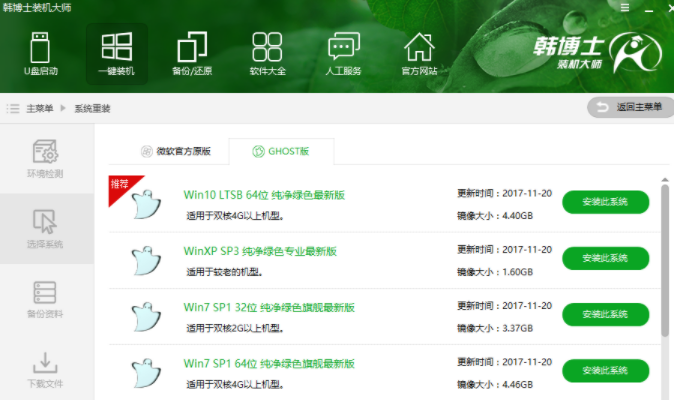
Task: Click ghost icon for Win7 SP1 32位
Action: (x=146, y=317)
